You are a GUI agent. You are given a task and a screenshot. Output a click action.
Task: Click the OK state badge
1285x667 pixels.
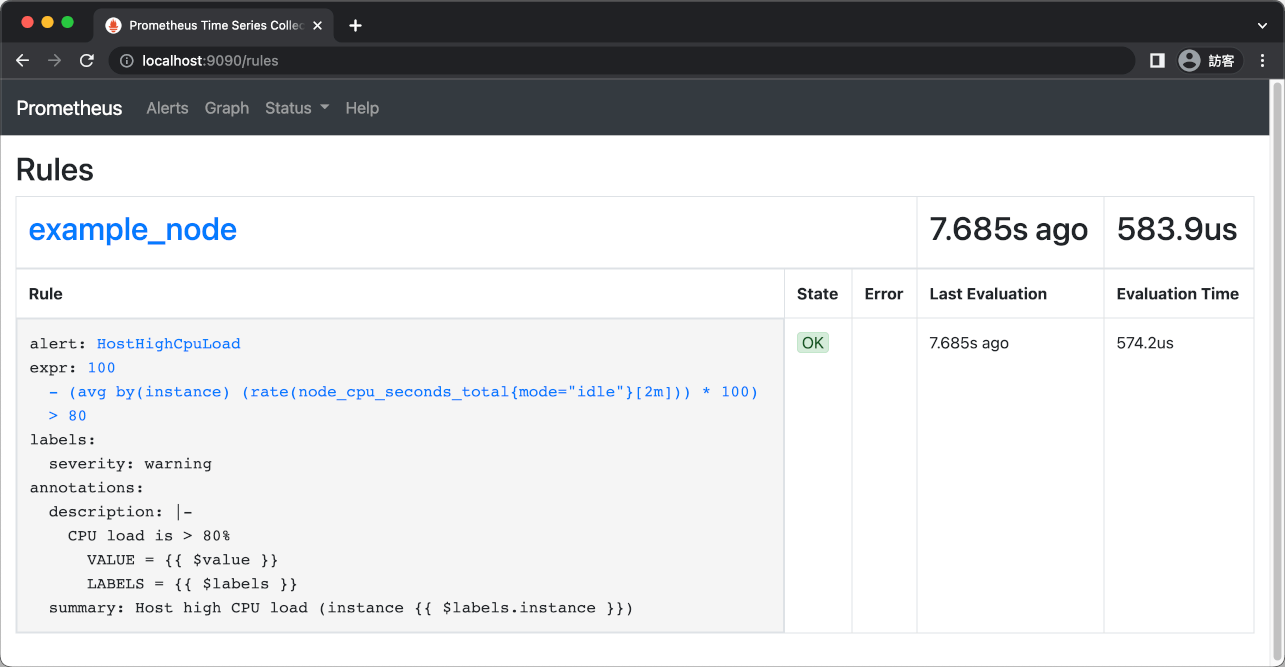813,343
